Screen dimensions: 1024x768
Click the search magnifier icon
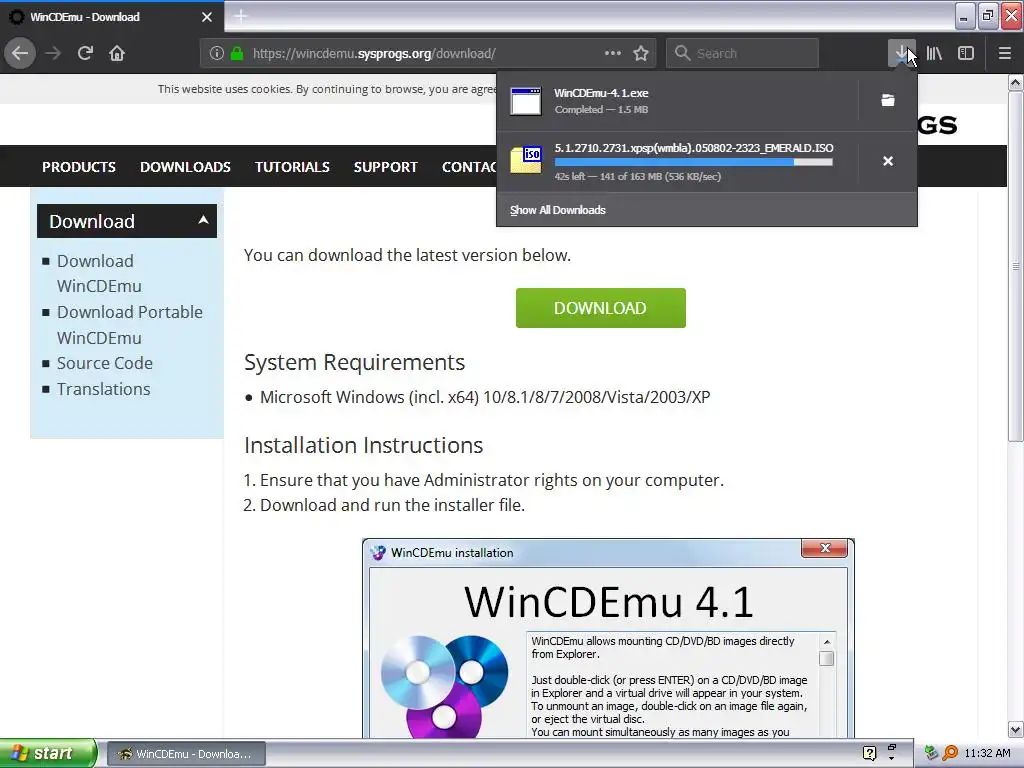coord(682,53)
